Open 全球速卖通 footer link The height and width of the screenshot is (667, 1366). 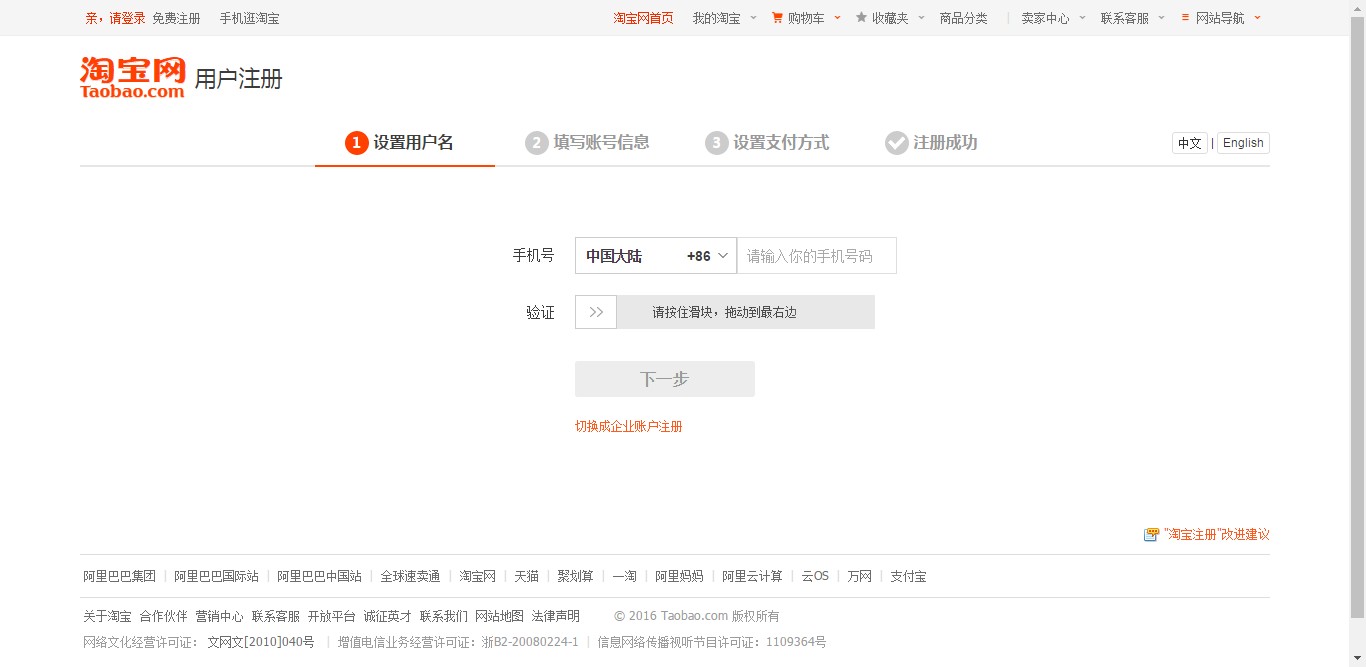click(x=410, y=576)
